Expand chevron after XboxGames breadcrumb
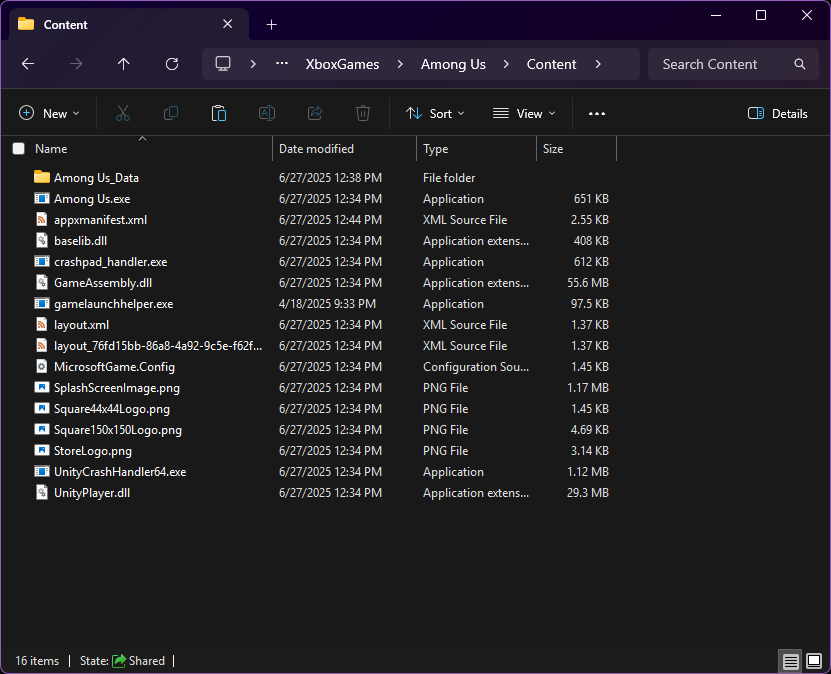Image resolution: width=831 pixels, height=674 pixels. (400, 64)
